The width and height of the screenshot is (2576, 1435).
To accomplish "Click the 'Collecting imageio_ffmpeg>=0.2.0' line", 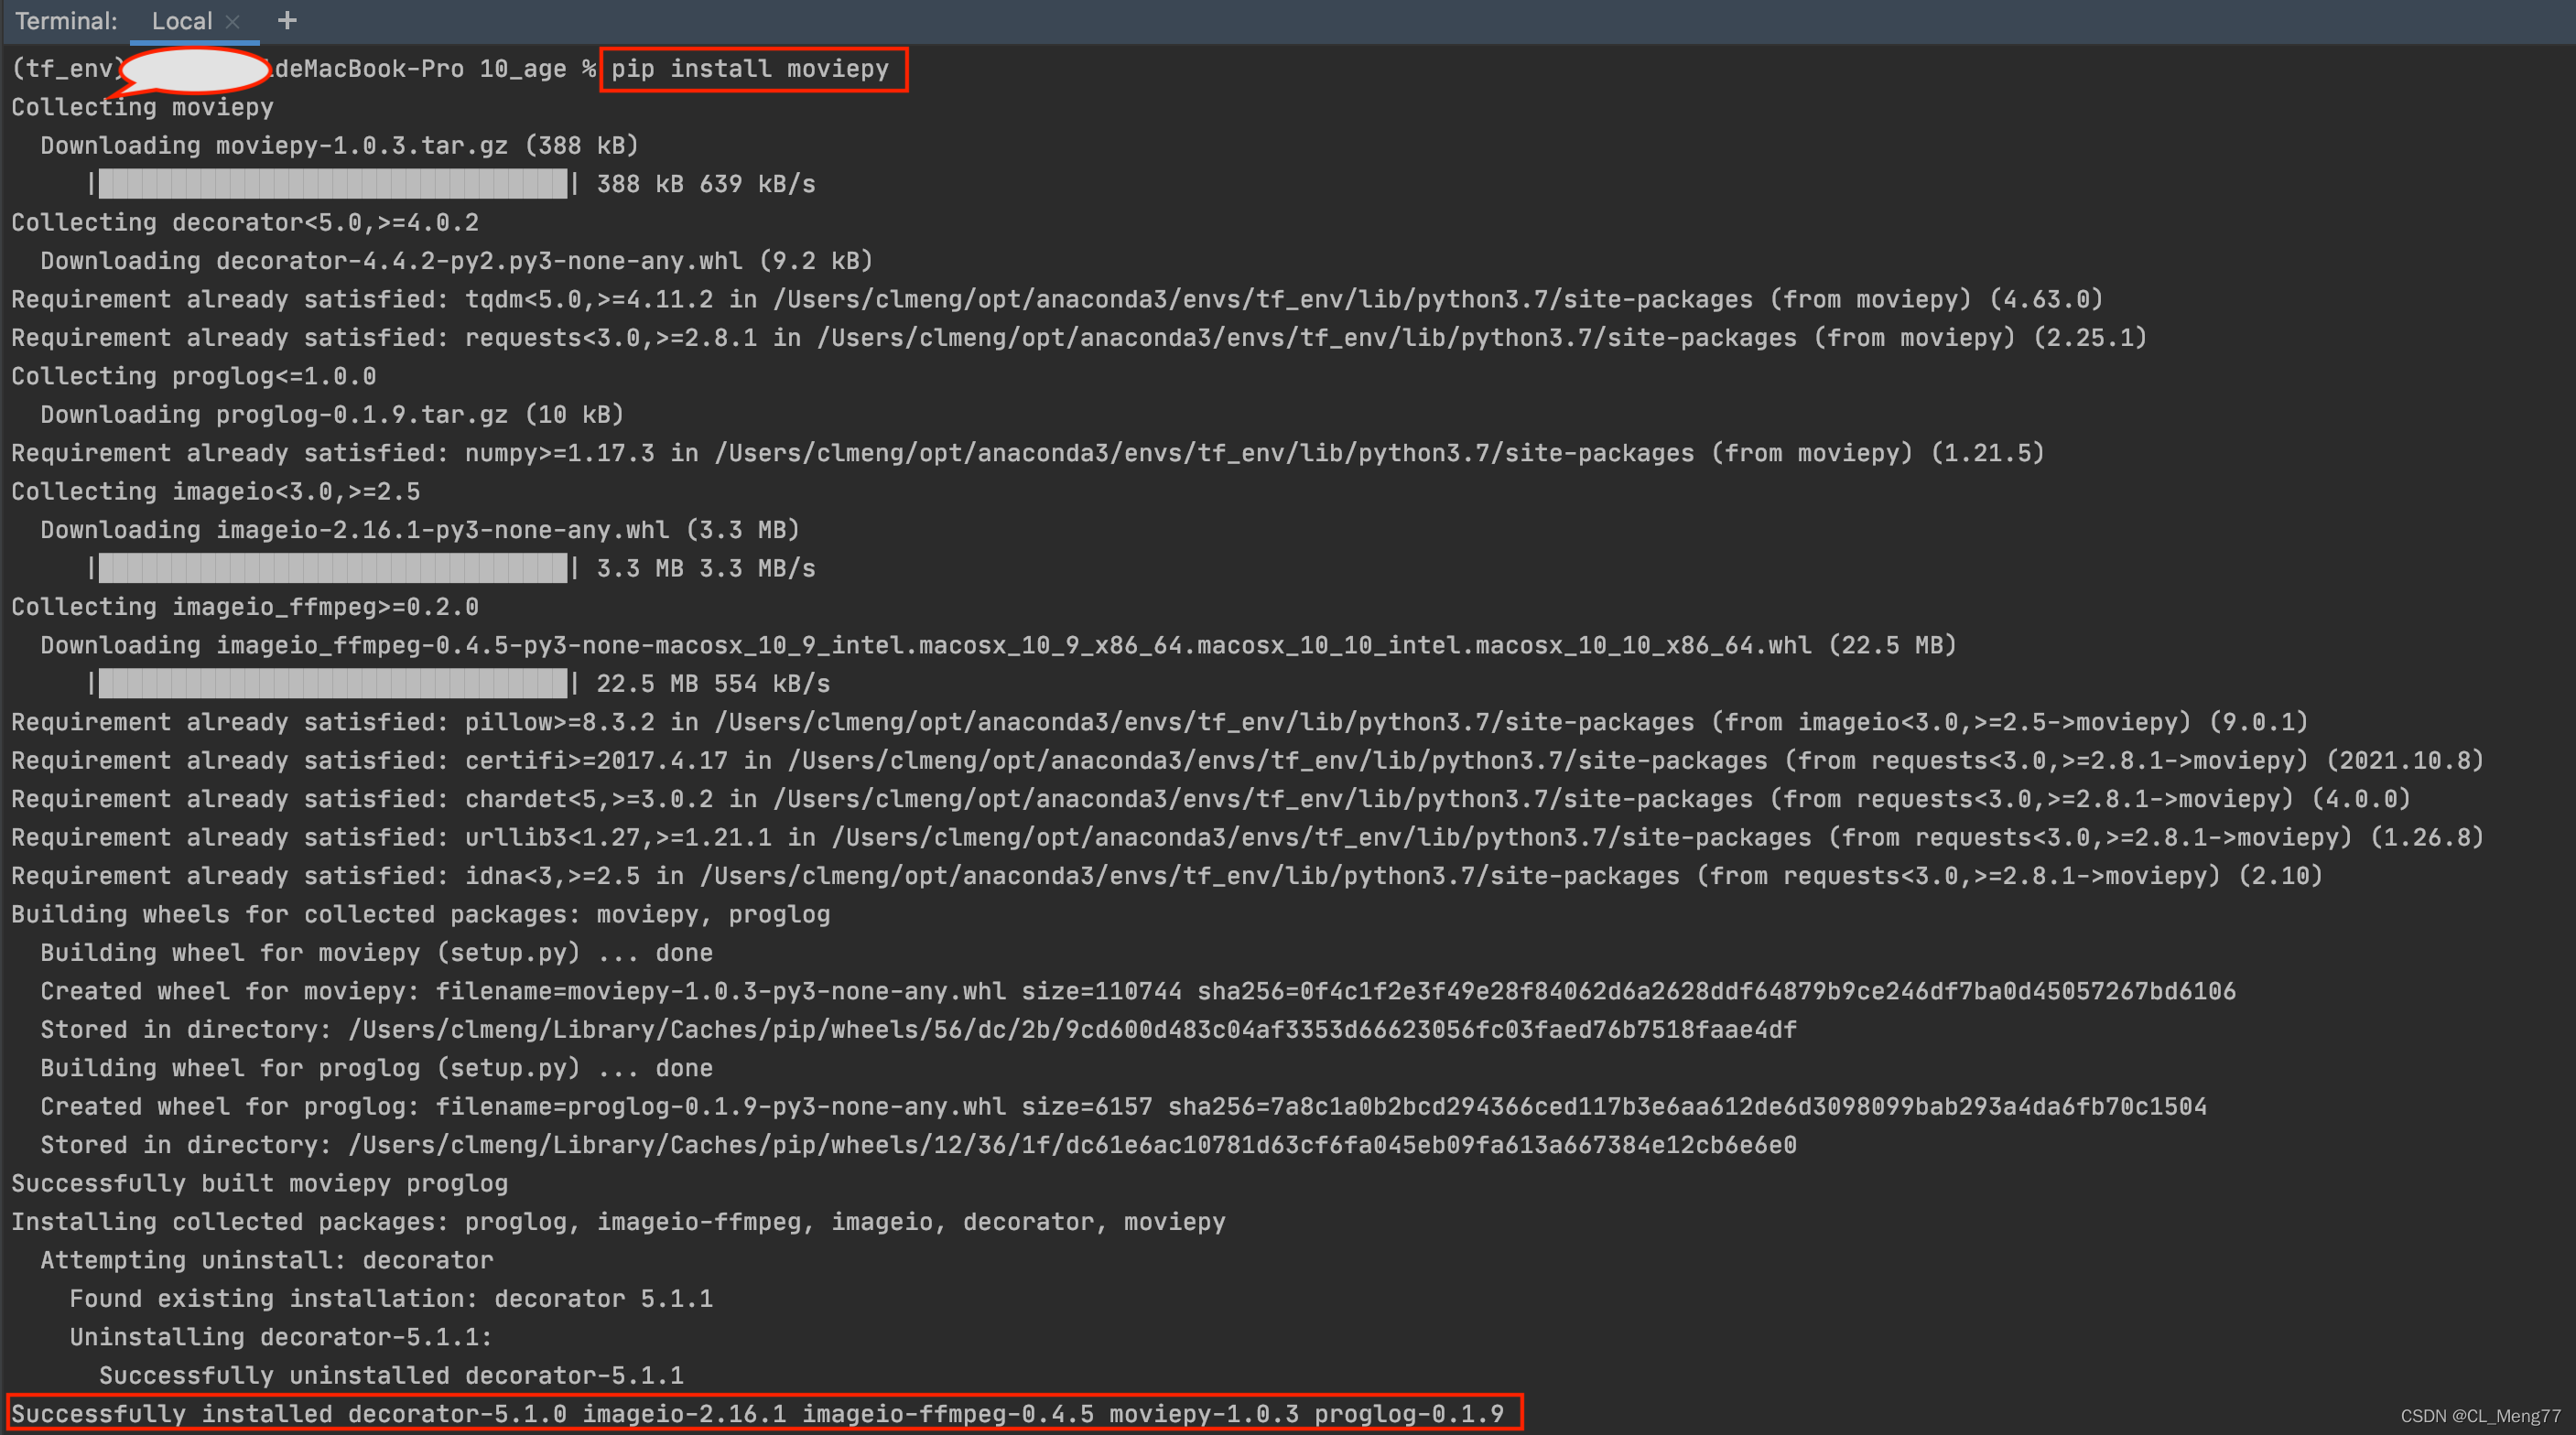I will (244, 607).
